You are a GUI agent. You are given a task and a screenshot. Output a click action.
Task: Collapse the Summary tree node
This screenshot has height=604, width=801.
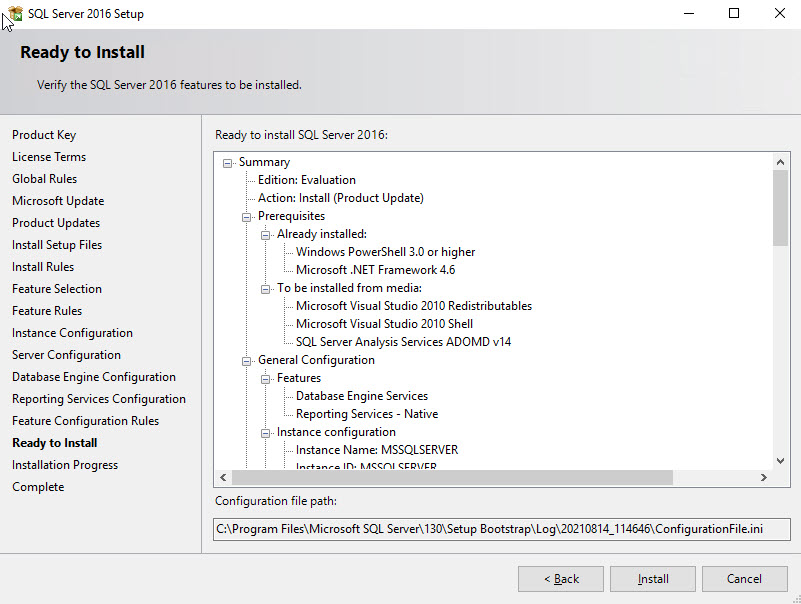pos(228,161)
